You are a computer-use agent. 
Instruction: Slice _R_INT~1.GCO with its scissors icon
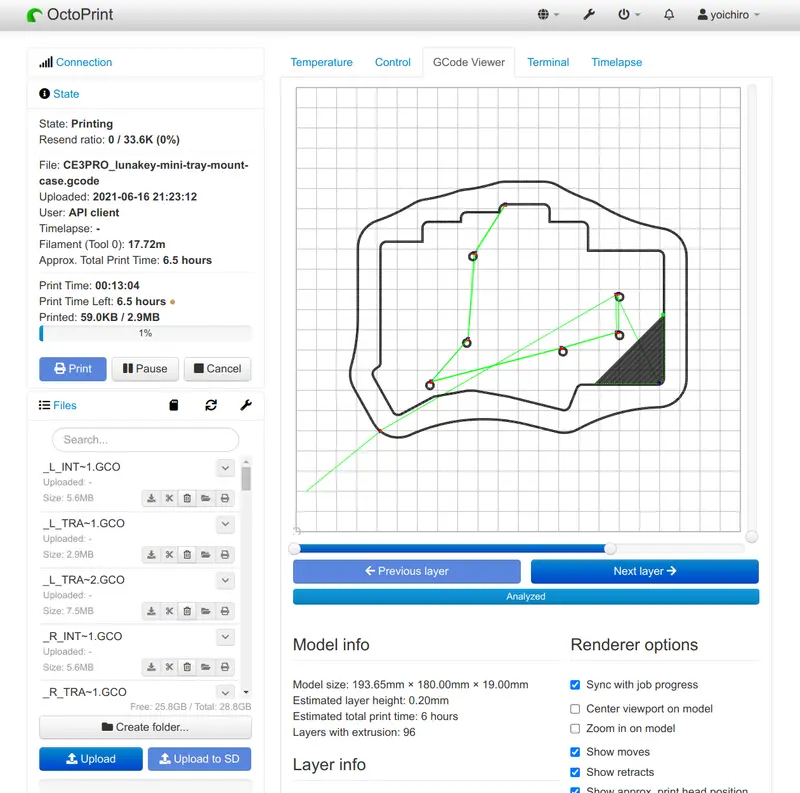click(169, 667)
